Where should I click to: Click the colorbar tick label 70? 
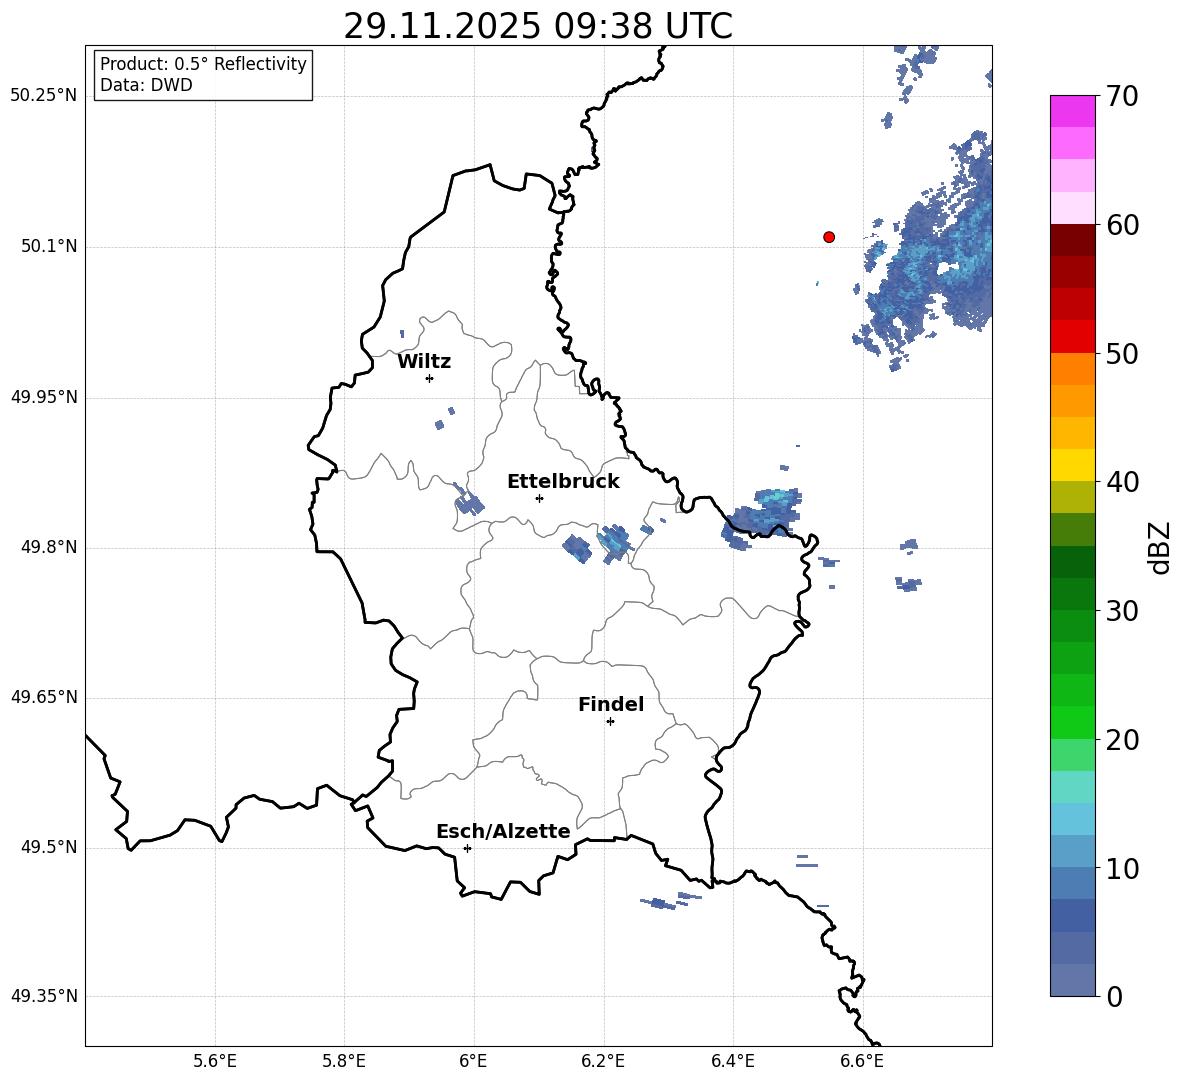(x=1122, y=96)
